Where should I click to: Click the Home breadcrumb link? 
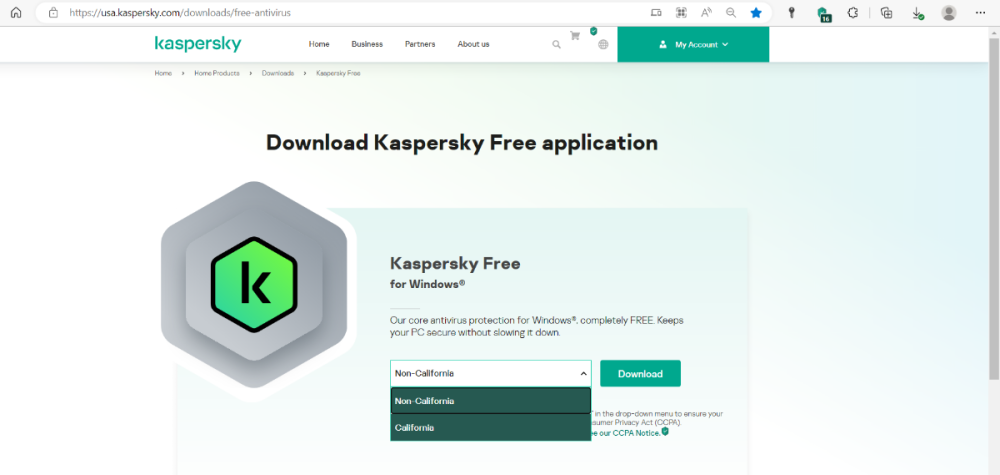coord(163,73)
